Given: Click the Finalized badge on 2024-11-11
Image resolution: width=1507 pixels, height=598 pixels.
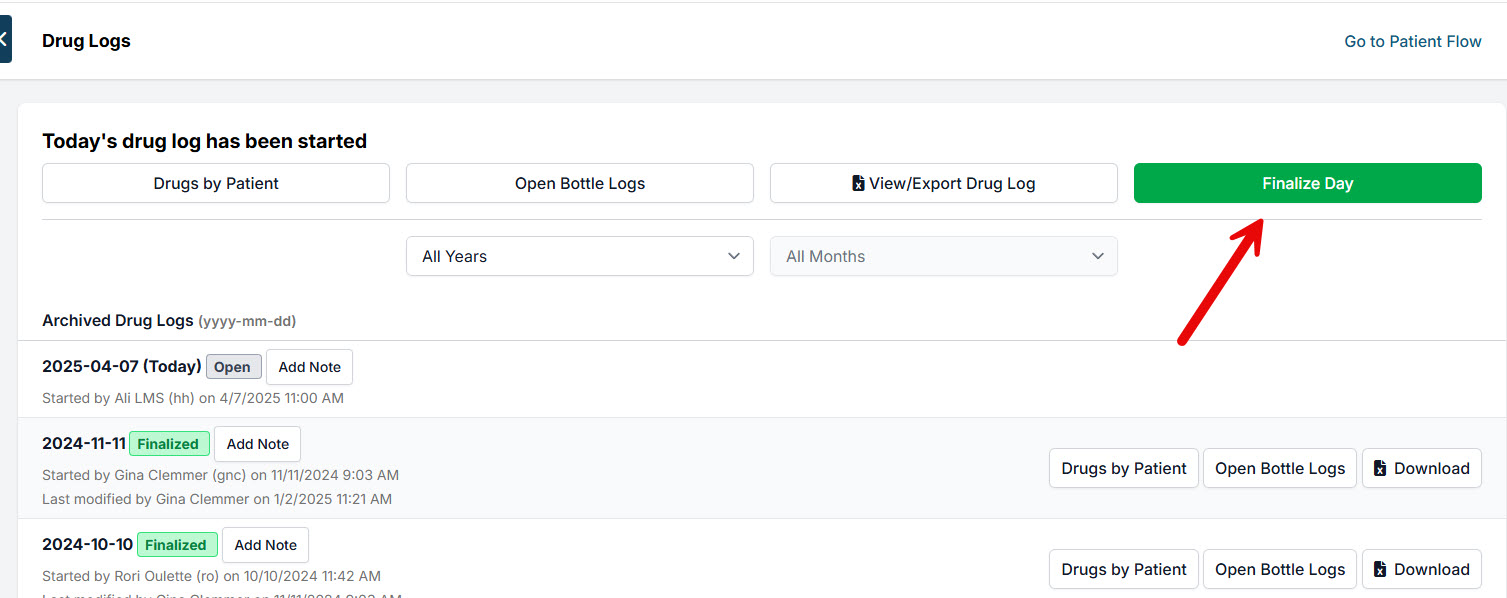Looking at the screenshot, I should tap(169, 444).
